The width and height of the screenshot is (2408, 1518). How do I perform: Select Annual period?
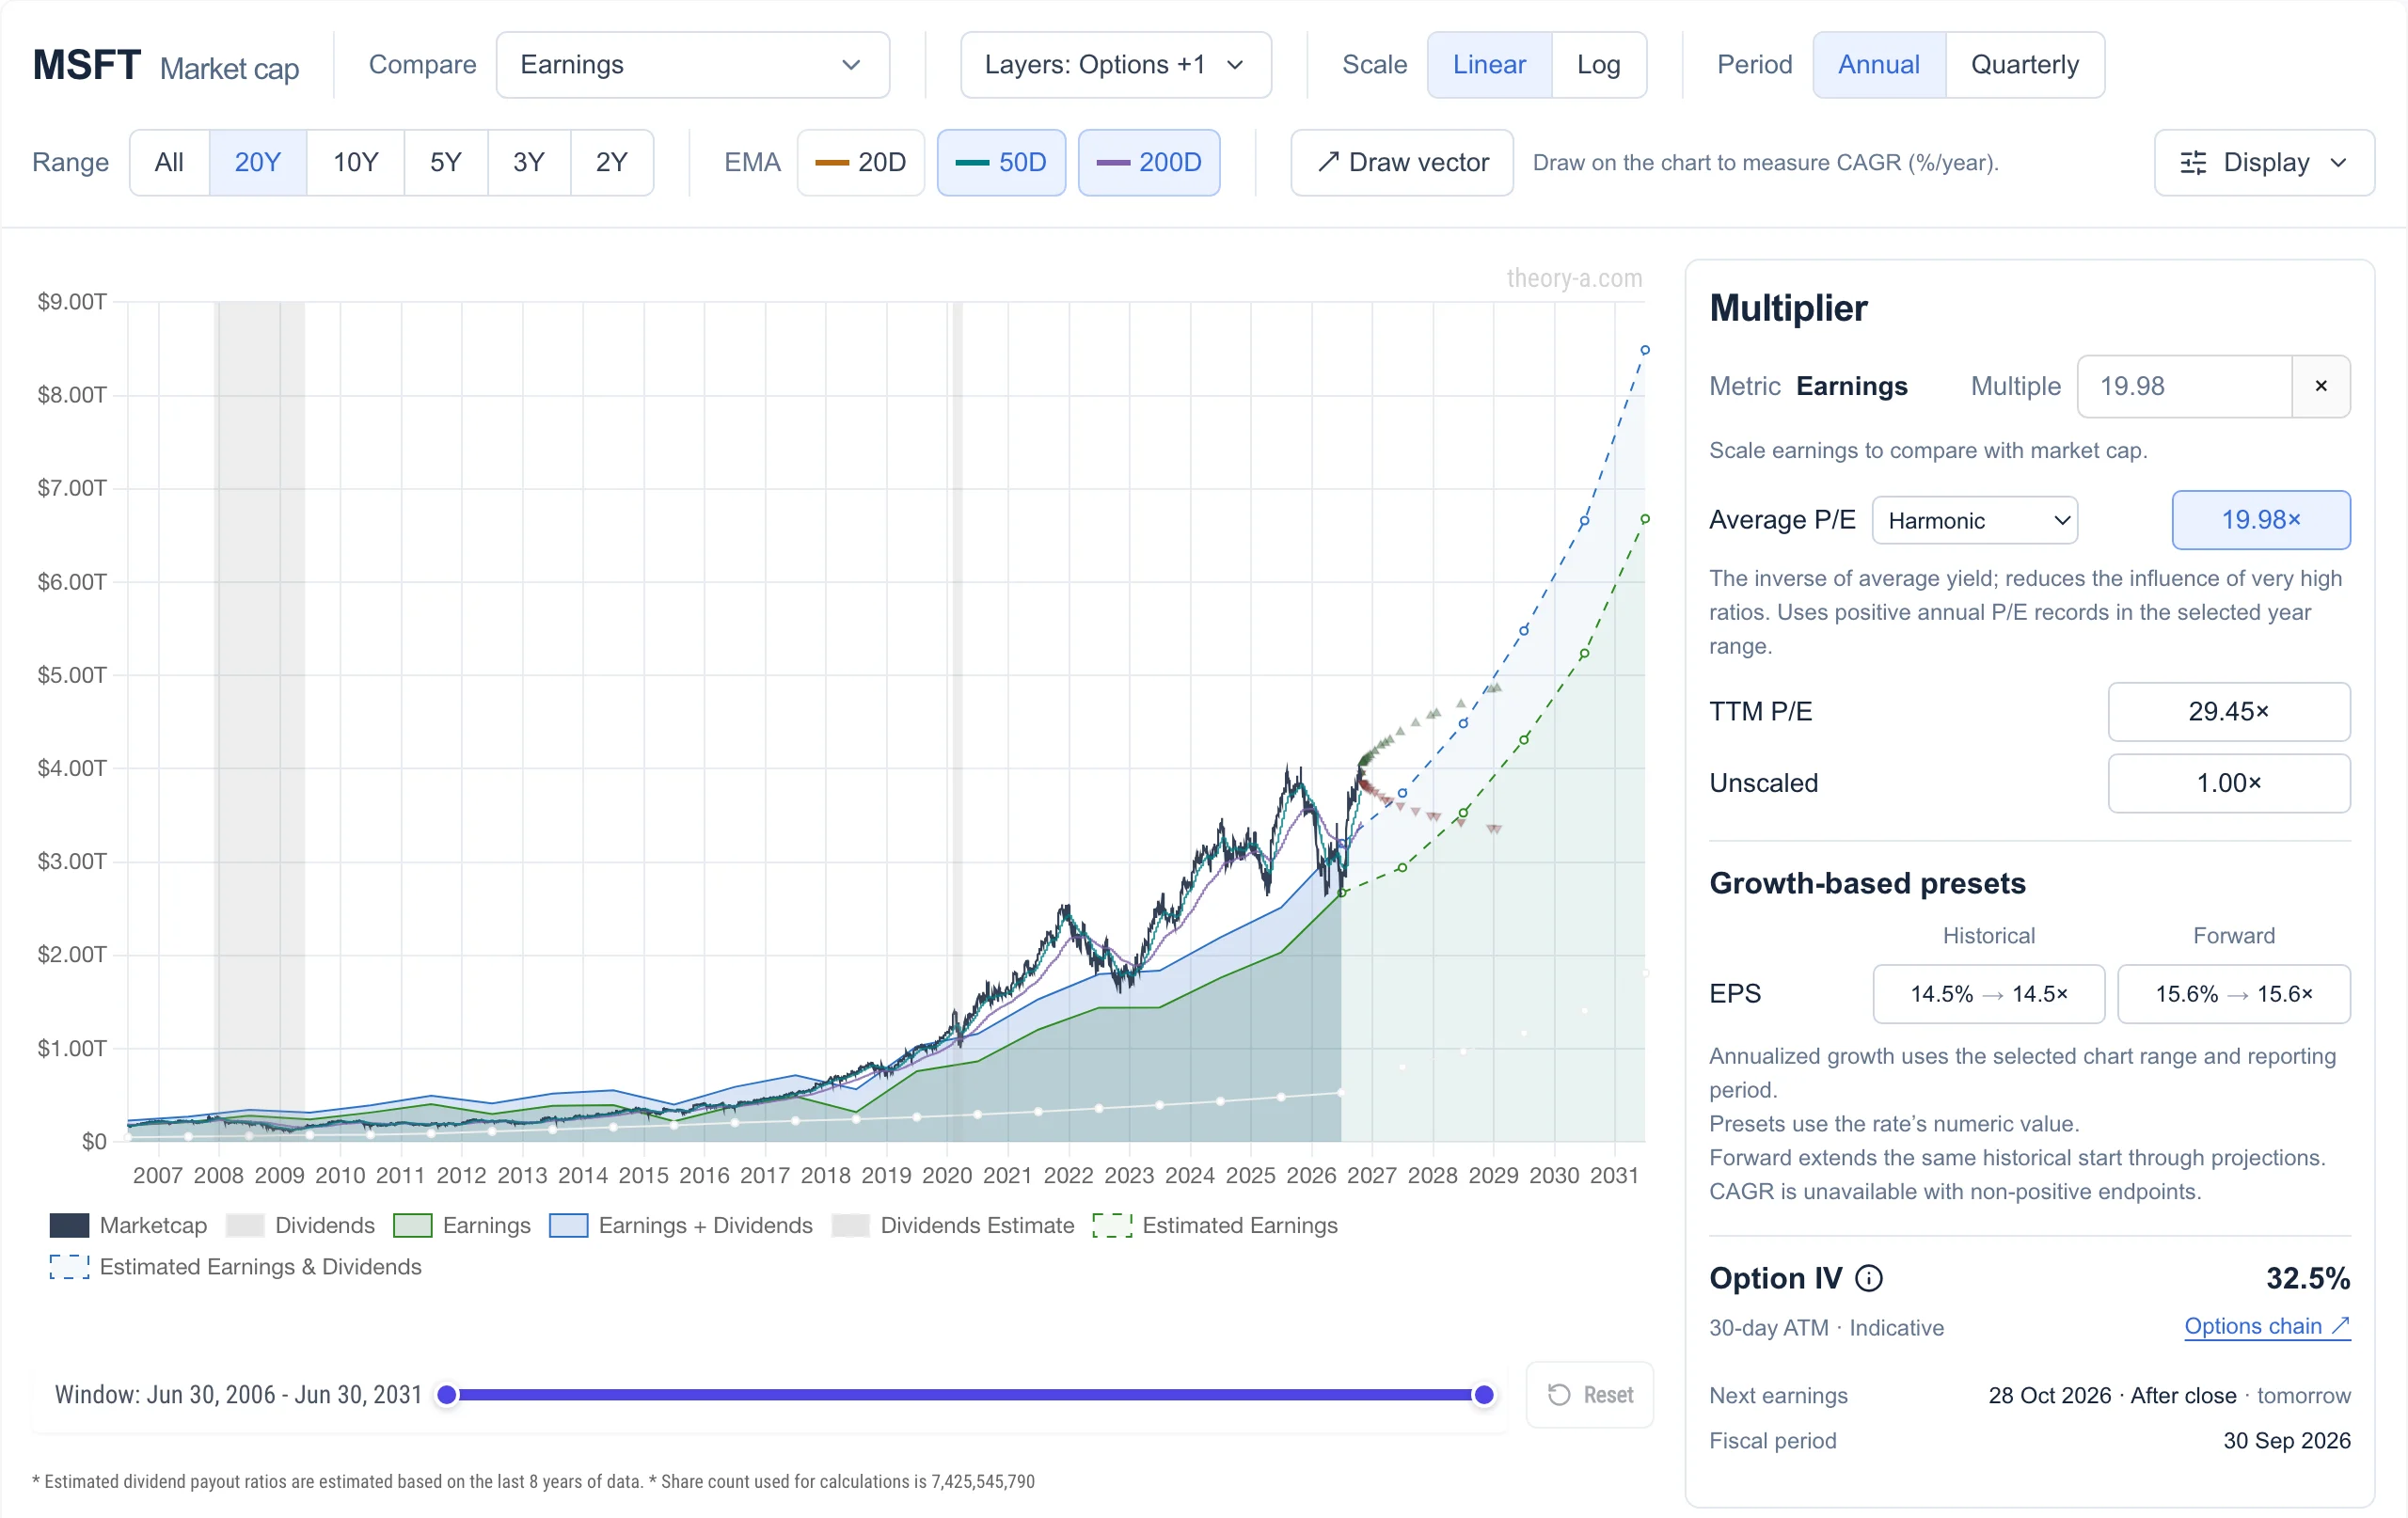point(1878,65)
